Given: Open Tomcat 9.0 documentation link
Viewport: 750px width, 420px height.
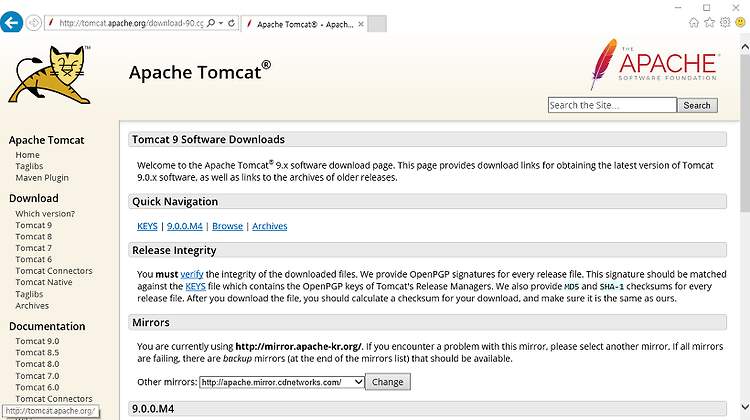Looking at the screenshot, I should pyautogui.click(x=37, y=341).
